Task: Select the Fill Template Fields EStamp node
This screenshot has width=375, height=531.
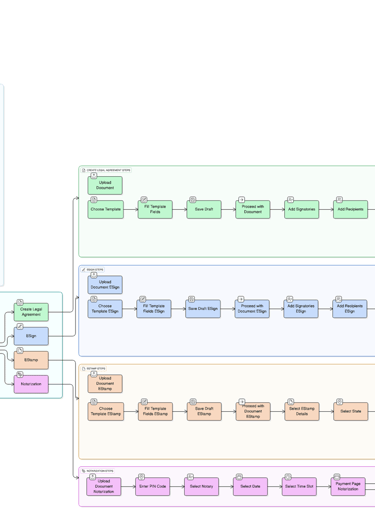Action: point(155,411)
